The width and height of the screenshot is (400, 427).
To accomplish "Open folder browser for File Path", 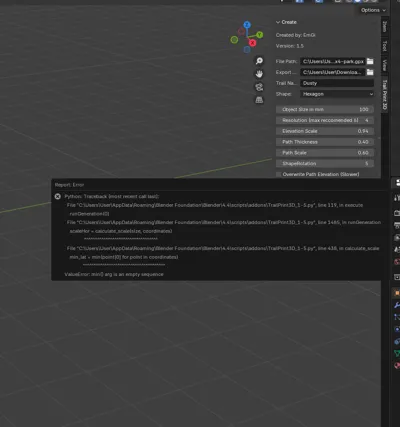I will (370, 61).
